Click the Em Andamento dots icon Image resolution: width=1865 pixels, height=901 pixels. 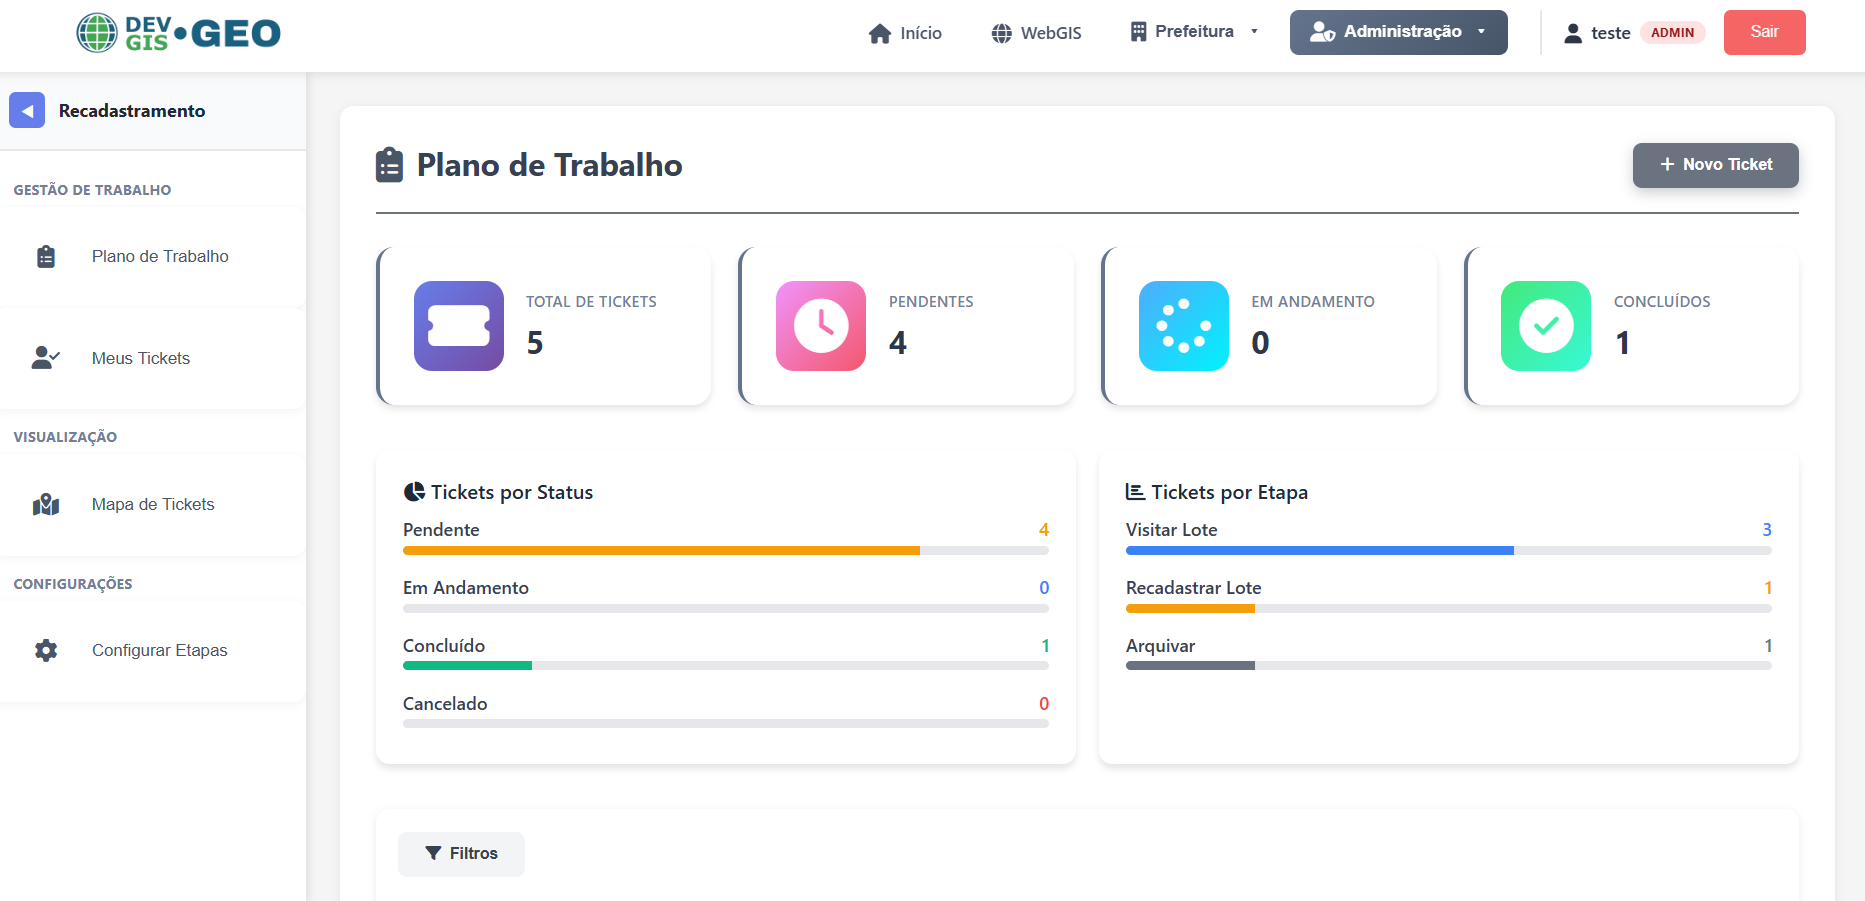[1183, 326]
